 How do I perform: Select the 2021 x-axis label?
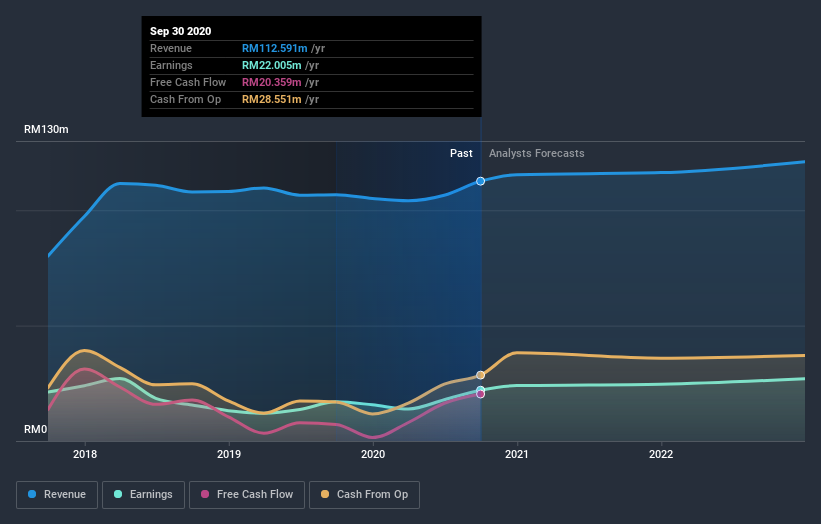coord(517,454)
